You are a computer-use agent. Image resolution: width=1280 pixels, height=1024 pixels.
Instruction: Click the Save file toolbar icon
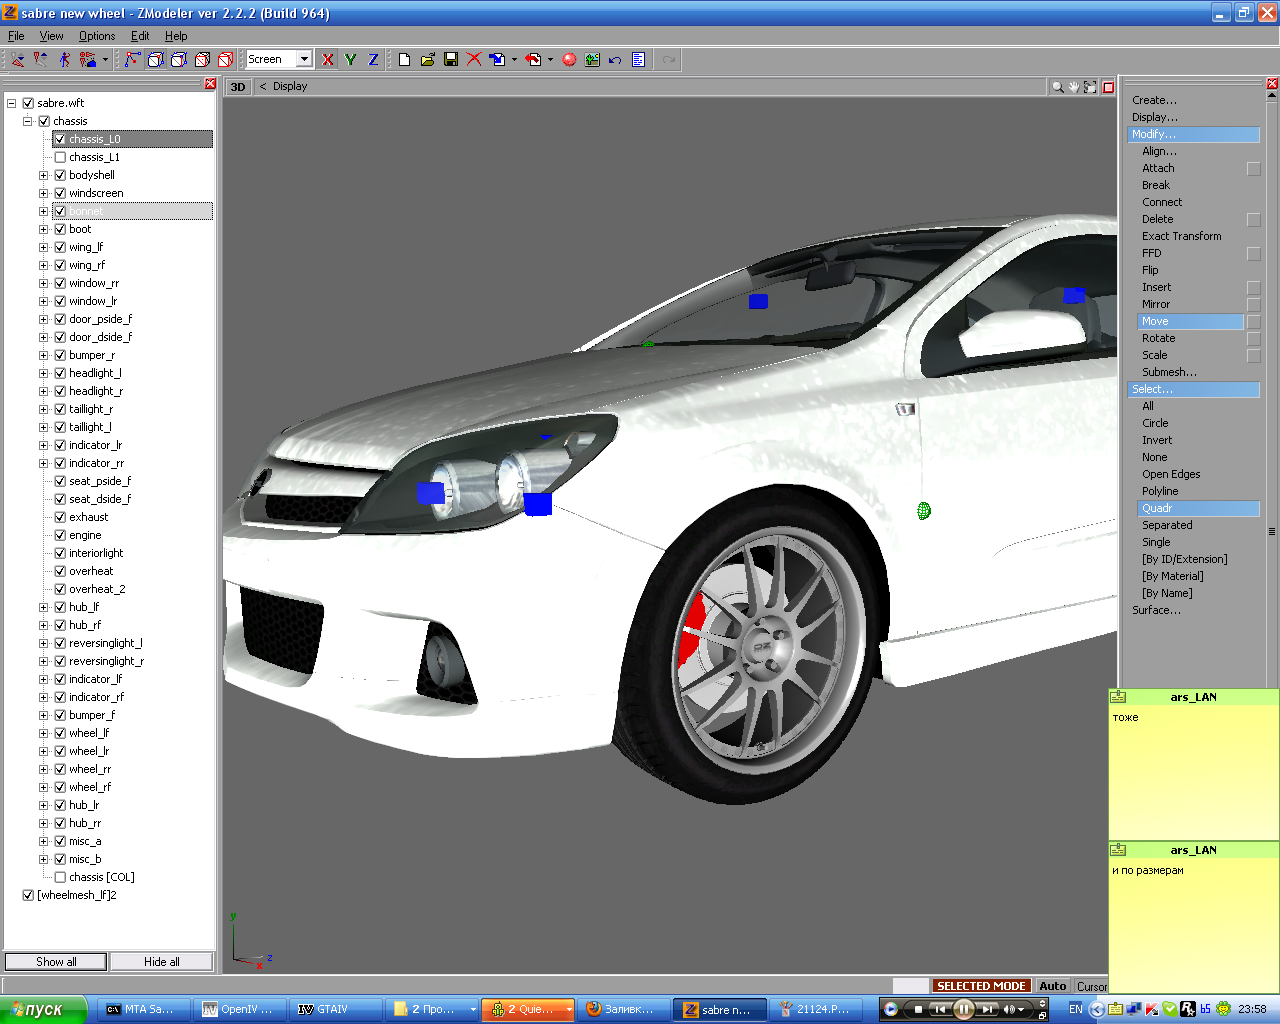451,60
